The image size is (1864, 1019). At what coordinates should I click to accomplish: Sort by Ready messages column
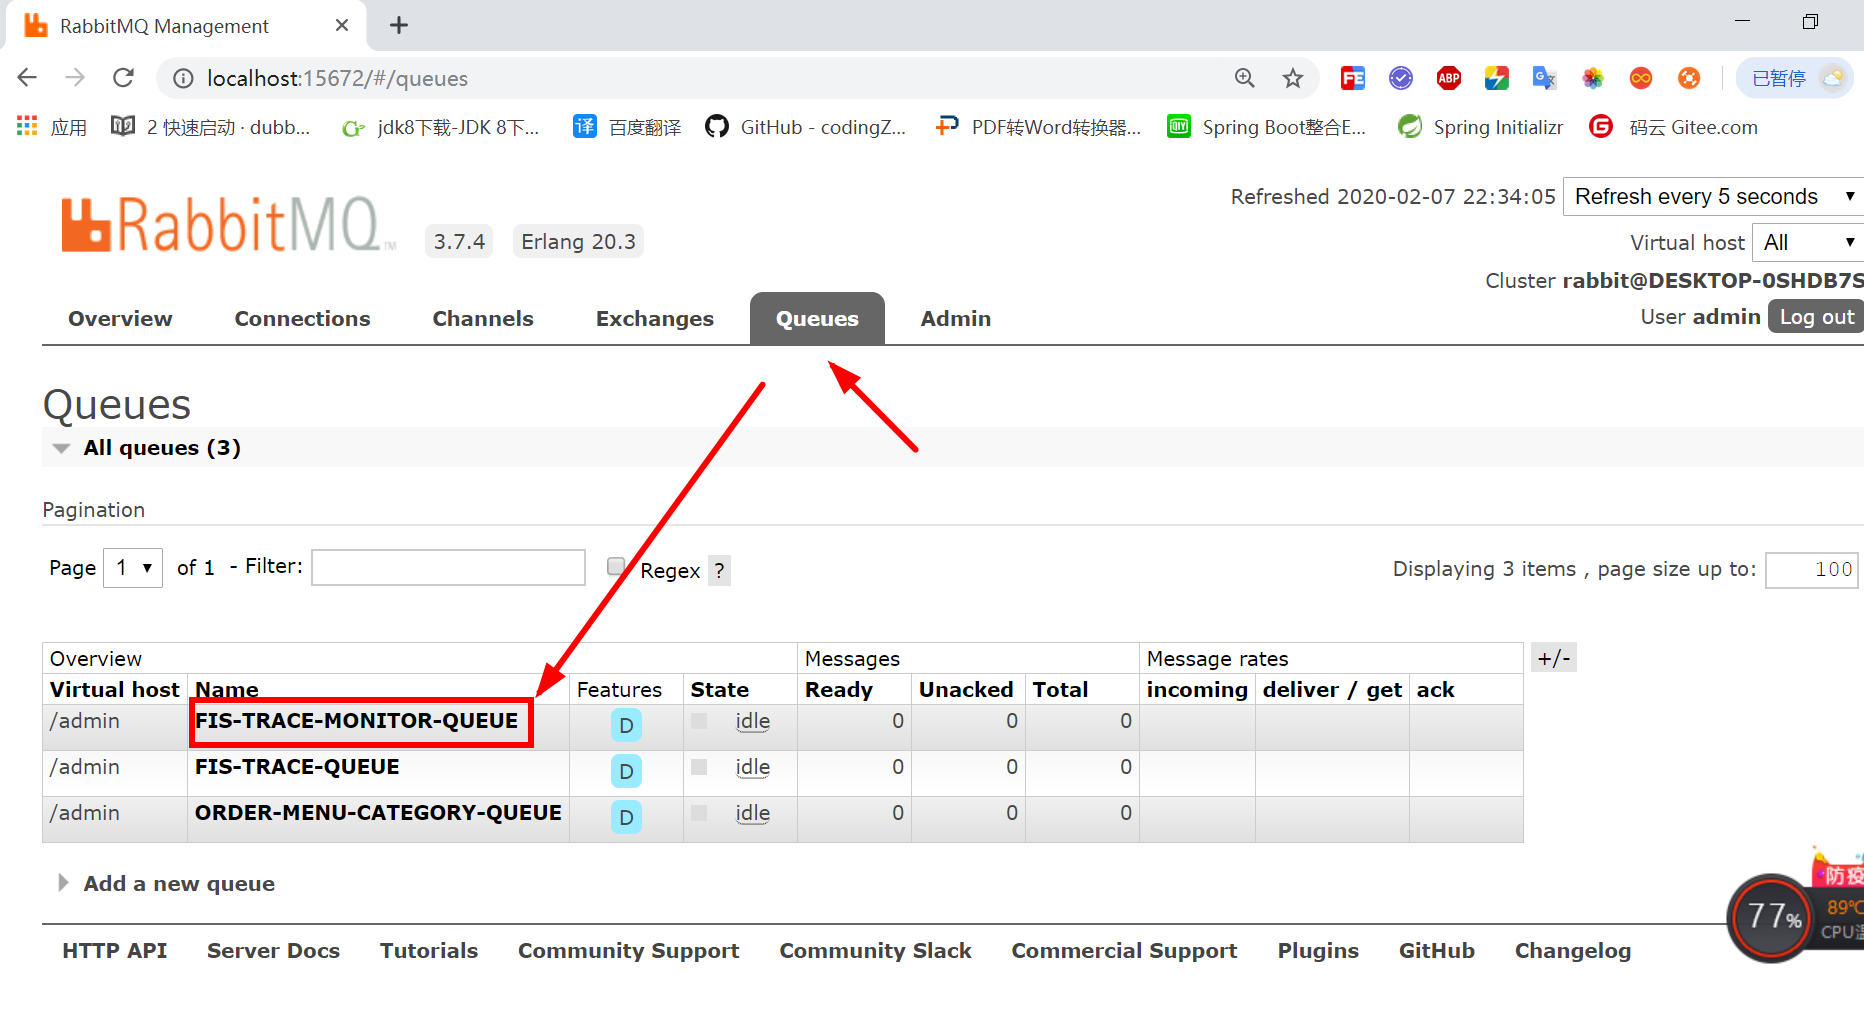[x=839, y=689]
